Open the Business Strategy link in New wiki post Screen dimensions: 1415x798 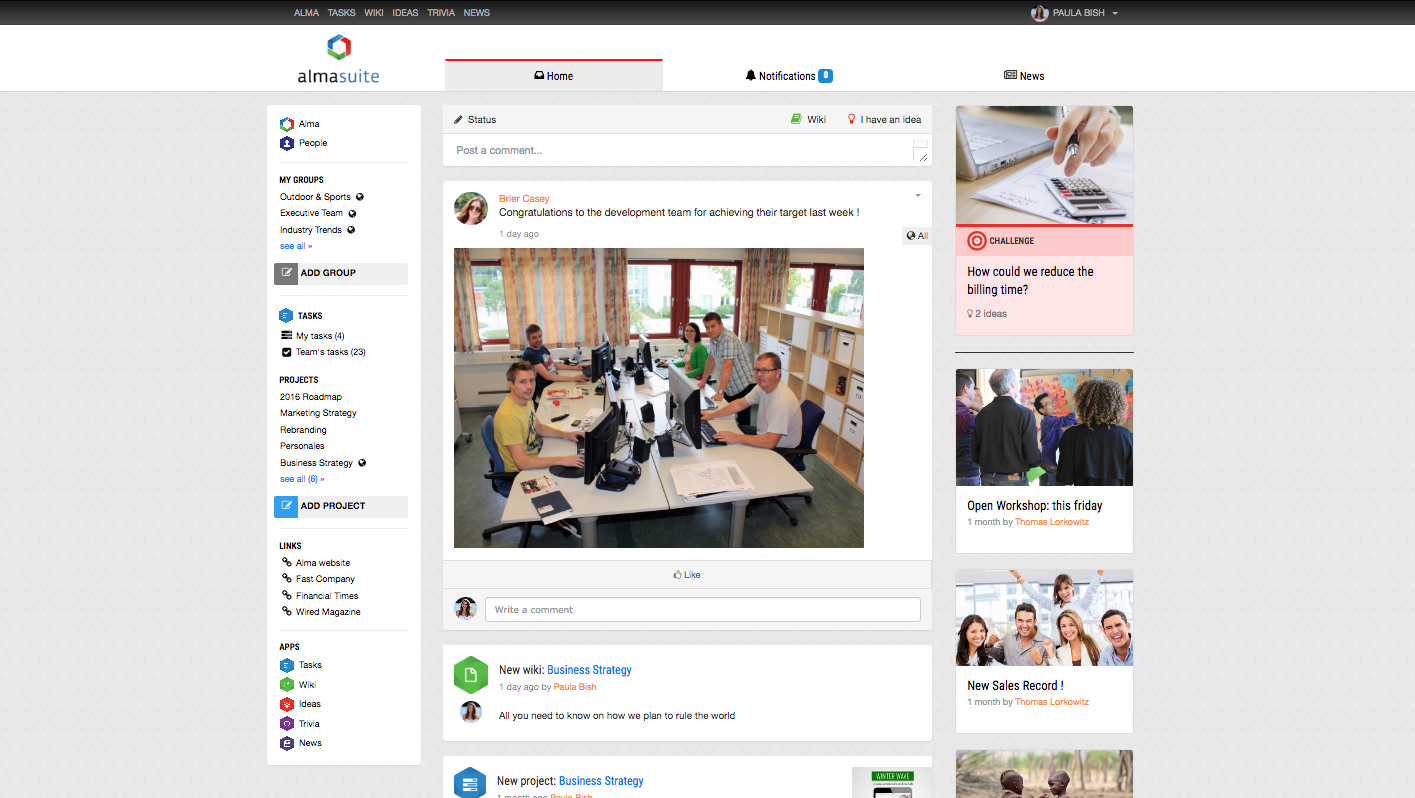point(589,670)
